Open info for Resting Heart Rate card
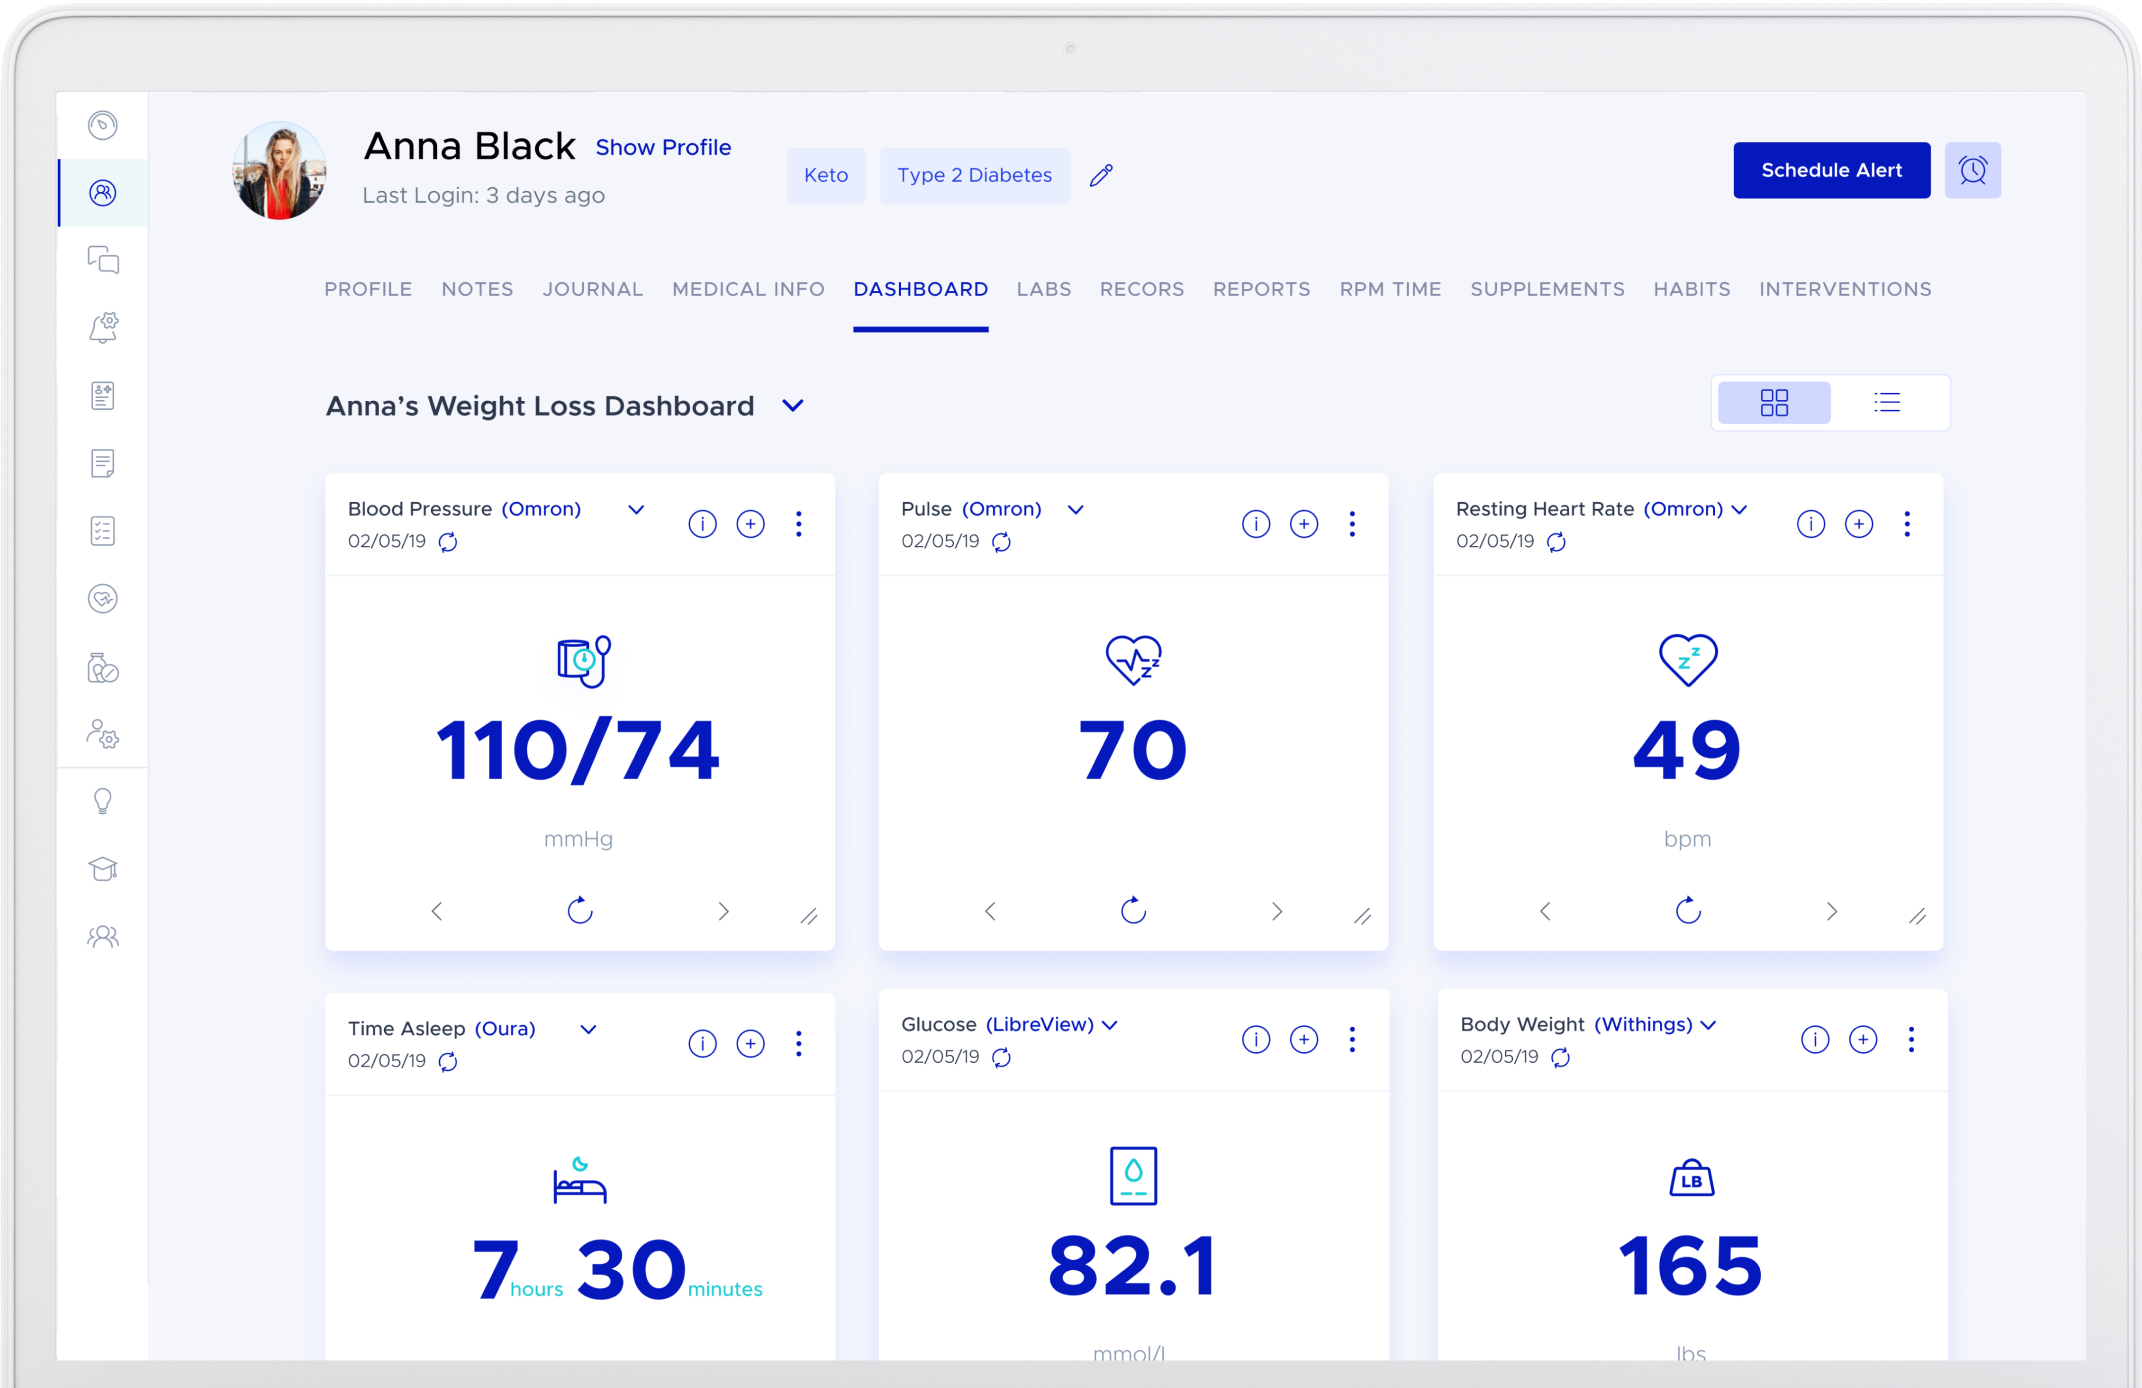This screenshot has width=2142, height=1388. [1811, 524]
